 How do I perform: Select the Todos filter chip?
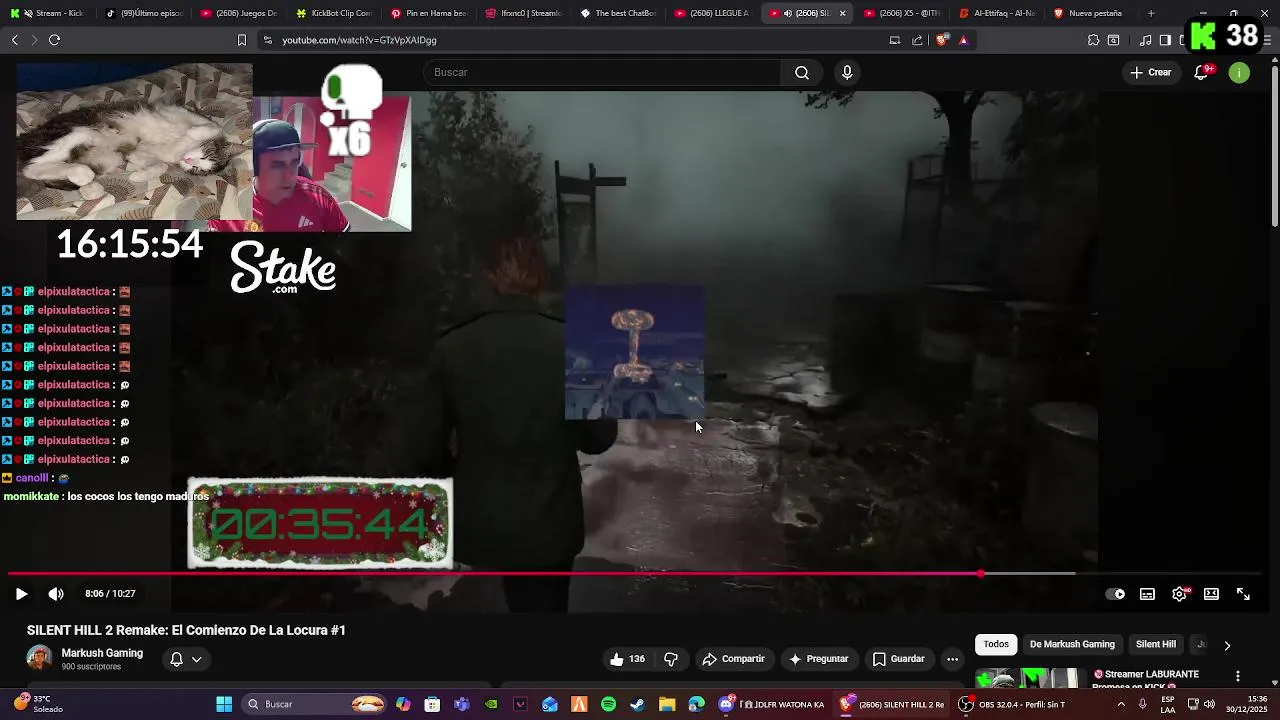996,645
